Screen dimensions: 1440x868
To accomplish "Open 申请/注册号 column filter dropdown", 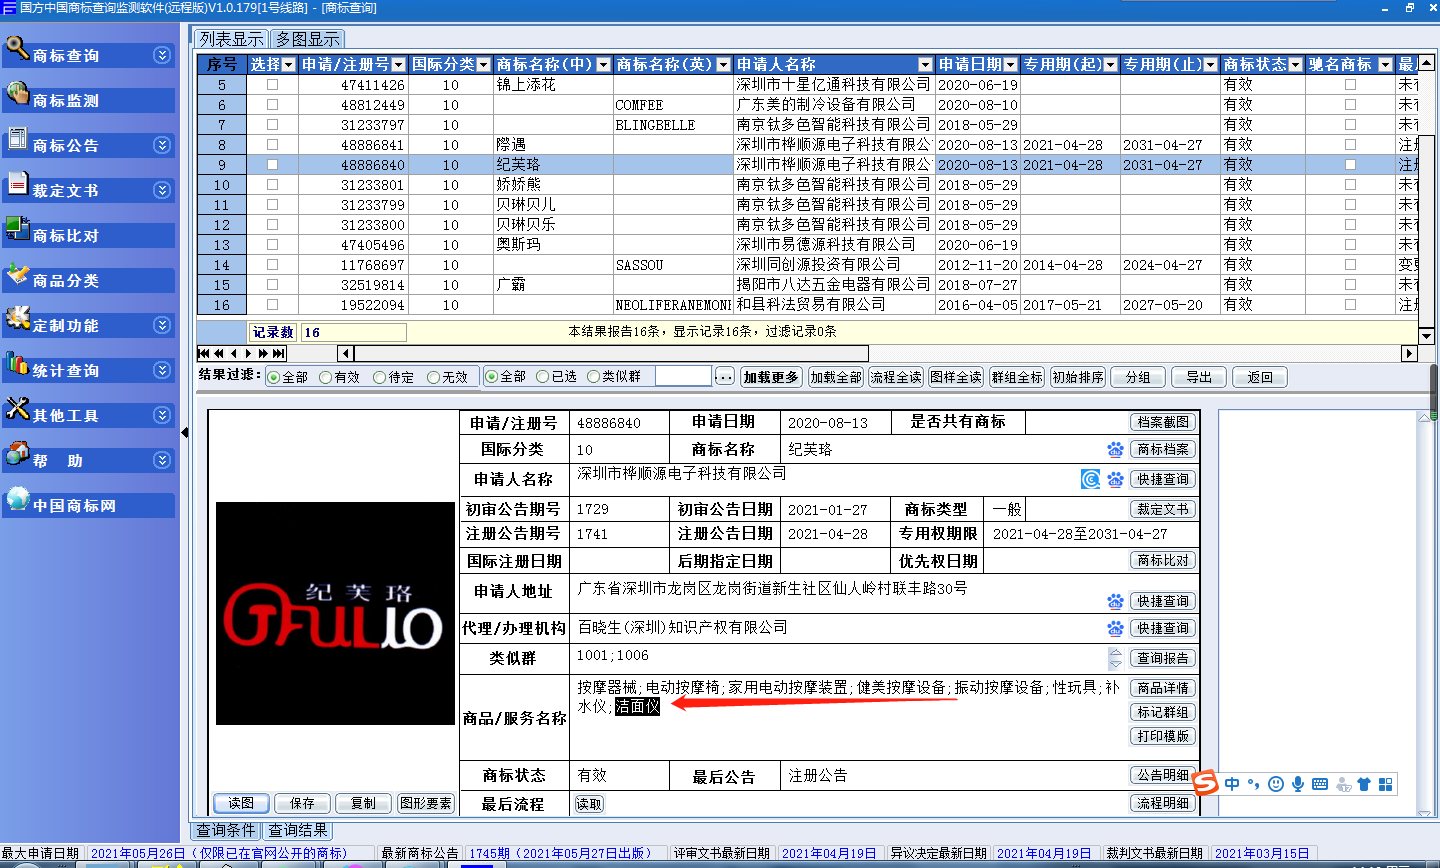I will coord(399,65).
